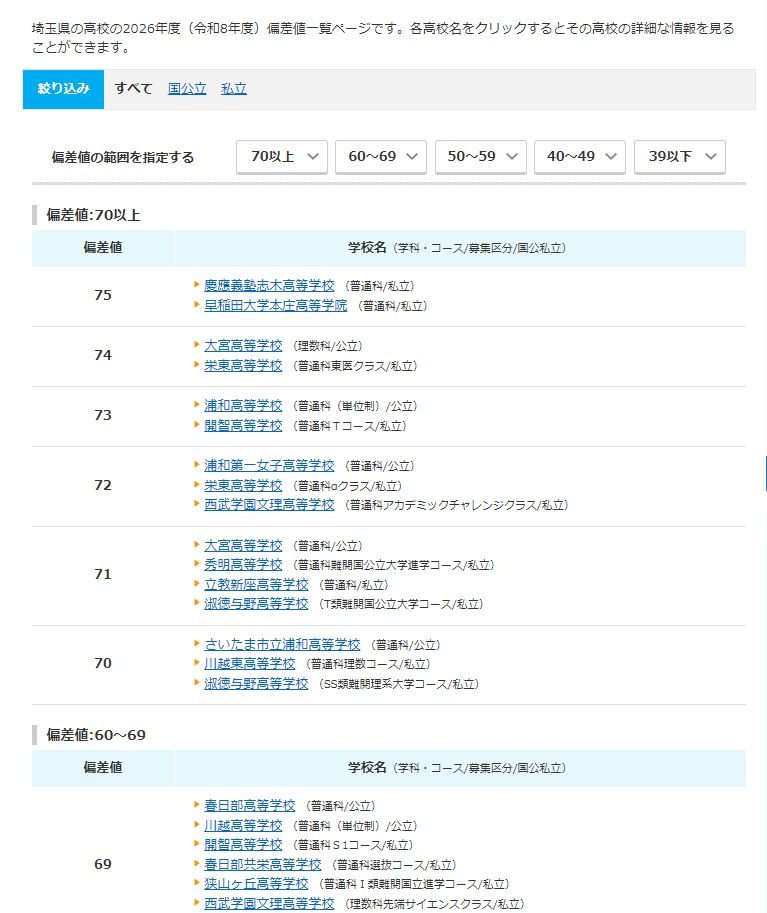Click the 偏差値 69 cell
The height and width of the screenshot is (913, 767).
103,865
